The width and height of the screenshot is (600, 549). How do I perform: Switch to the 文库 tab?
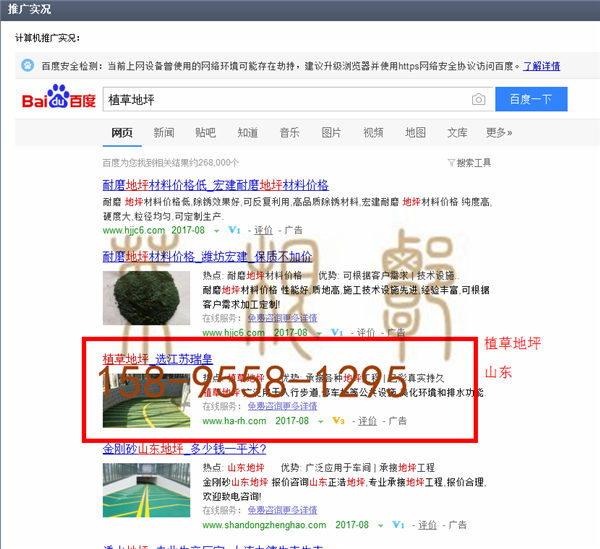coord(457,133)
